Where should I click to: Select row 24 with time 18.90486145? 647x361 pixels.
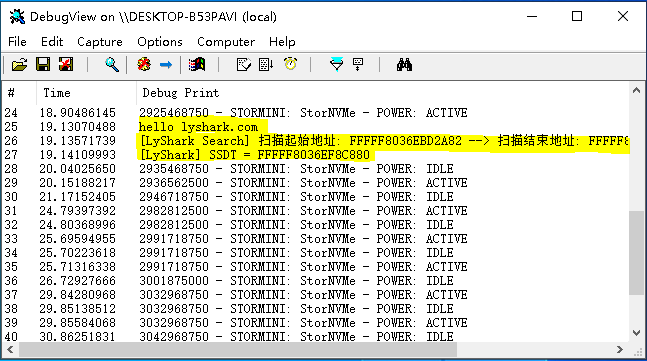click(x=316, y=113)
